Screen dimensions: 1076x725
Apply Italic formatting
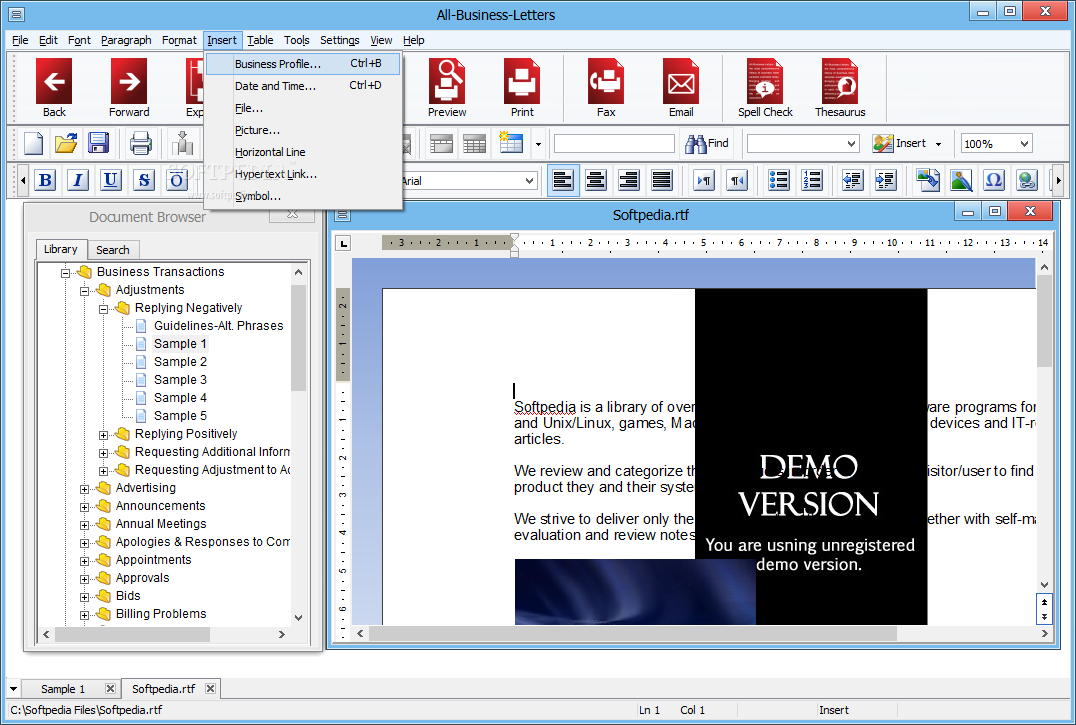click(x=78, y=180)
